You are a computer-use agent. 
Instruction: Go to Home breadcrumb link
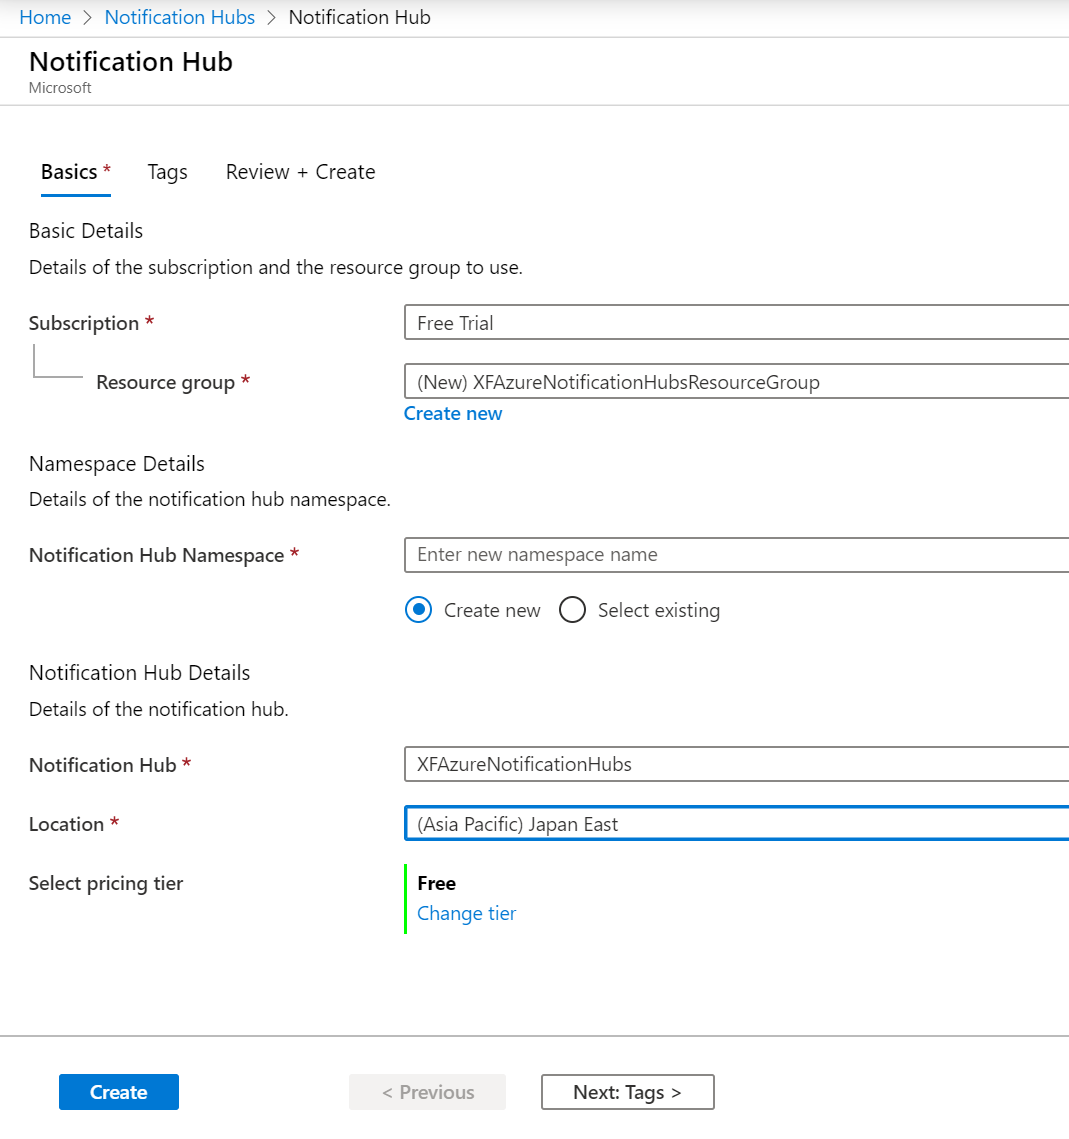[45, 17]
